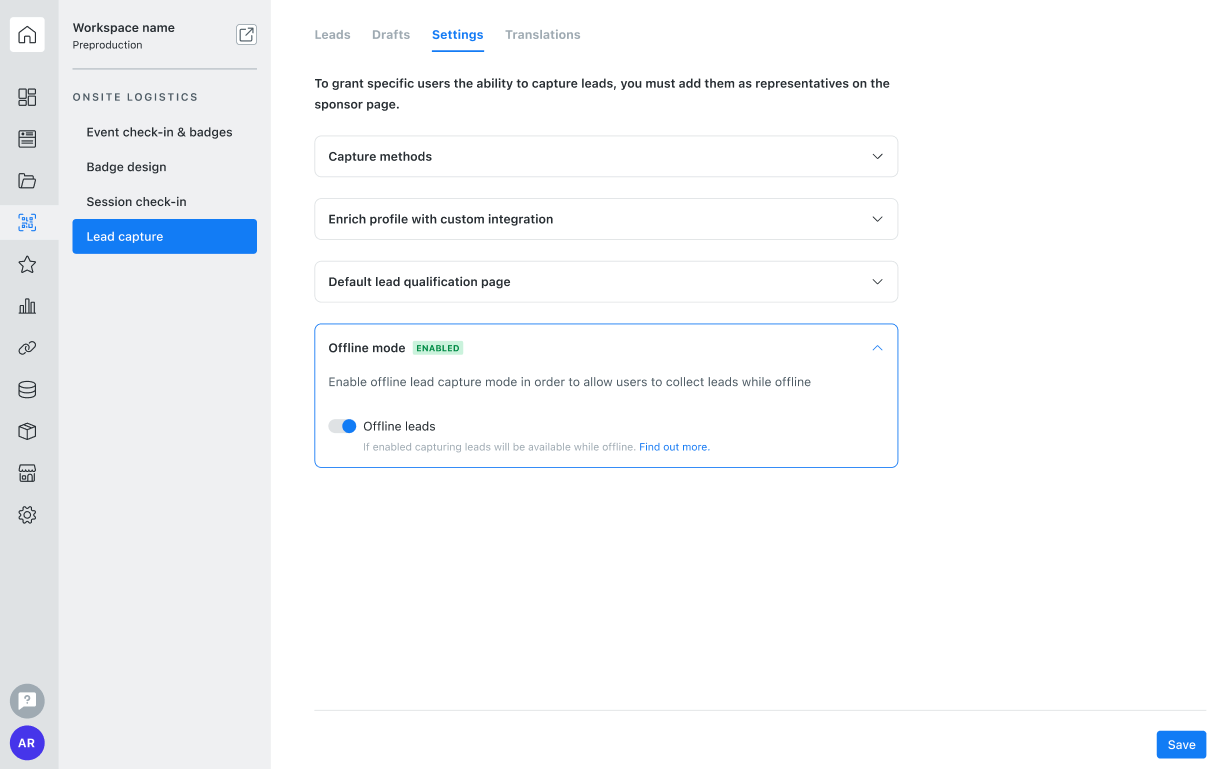
Task: Switch to the Leads tab
Action: pos(332,35)
